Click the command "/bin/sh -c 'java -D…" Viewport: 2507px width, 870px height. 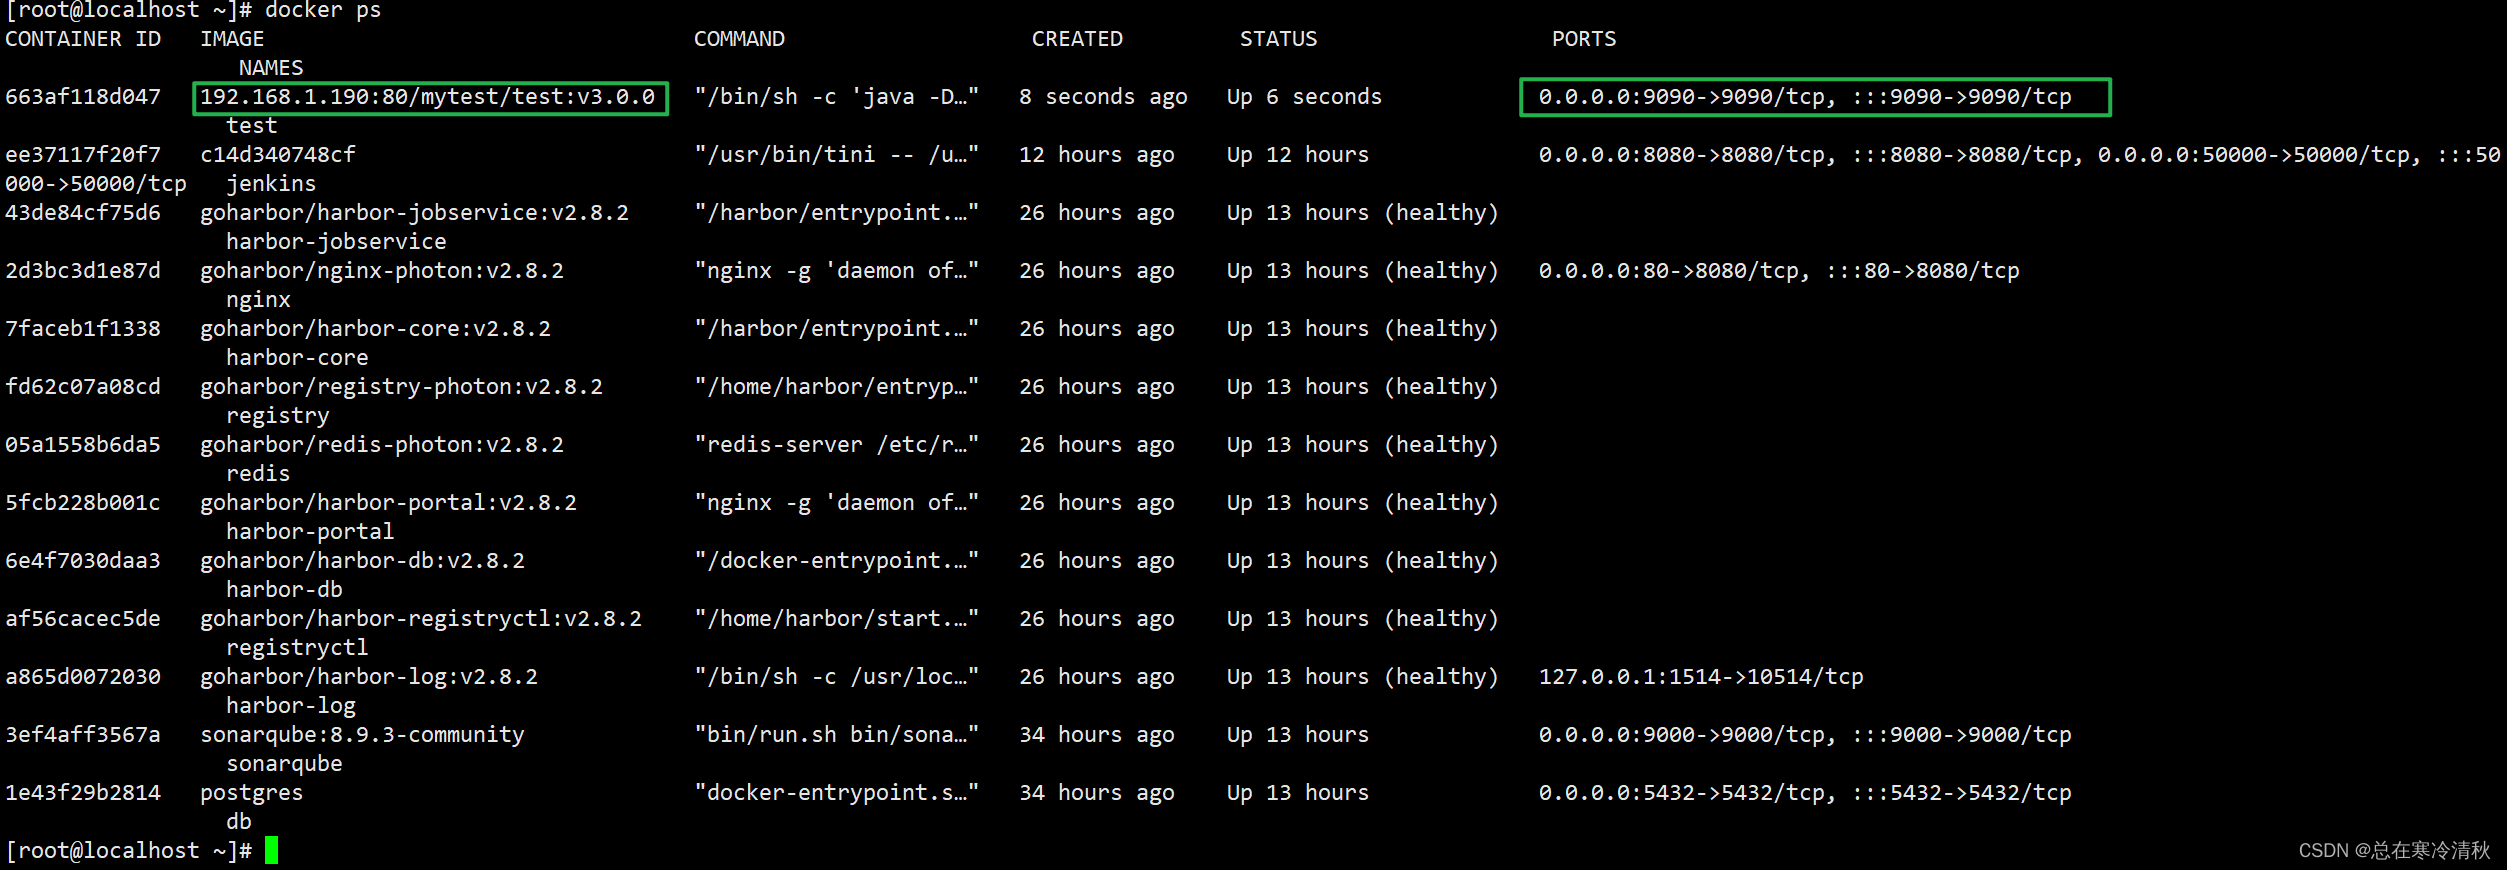tap(837, 97)
